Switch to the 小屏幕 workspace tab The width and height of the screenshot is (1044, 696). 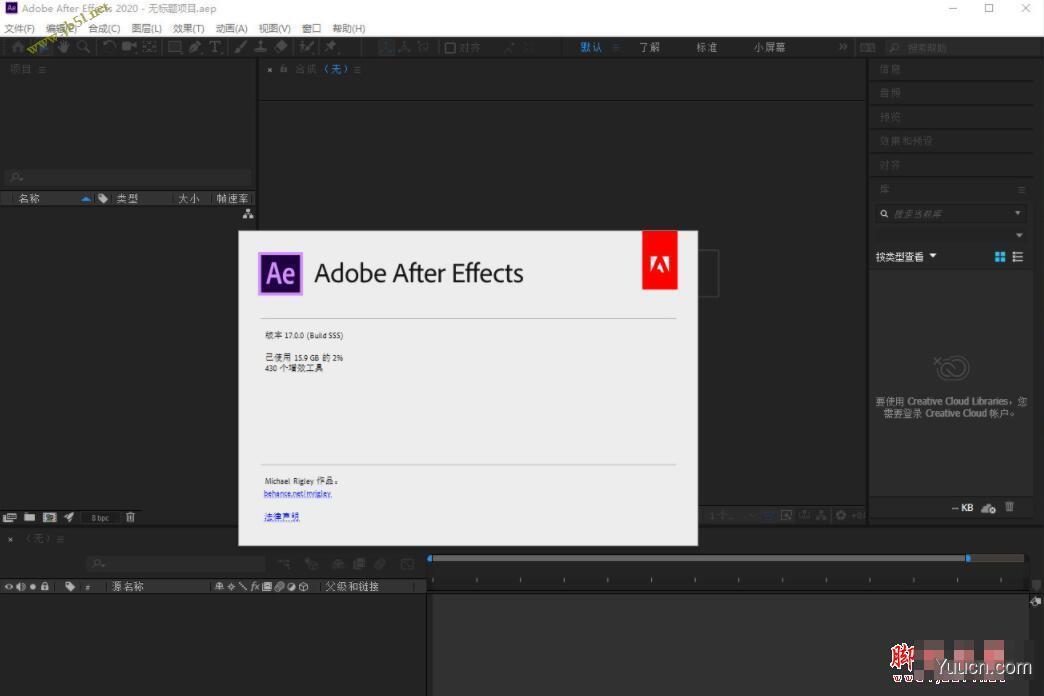click(768, 46)
